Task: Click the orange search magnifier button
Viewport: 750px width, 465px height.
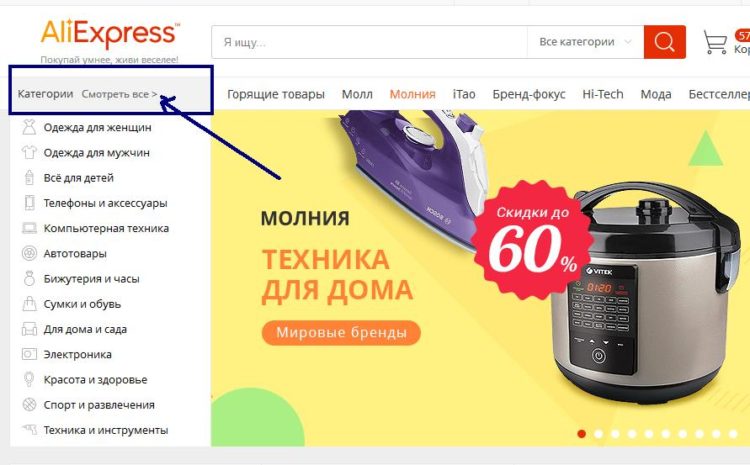Action: point(664,42)
